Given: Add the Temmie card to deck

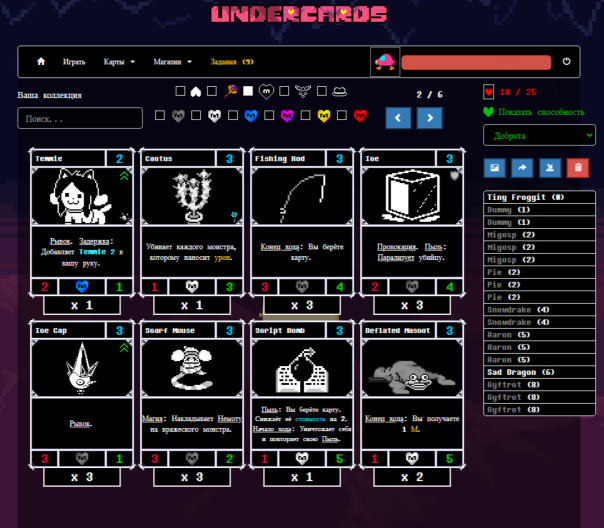Looking at the screenshot, I should 82,222.
